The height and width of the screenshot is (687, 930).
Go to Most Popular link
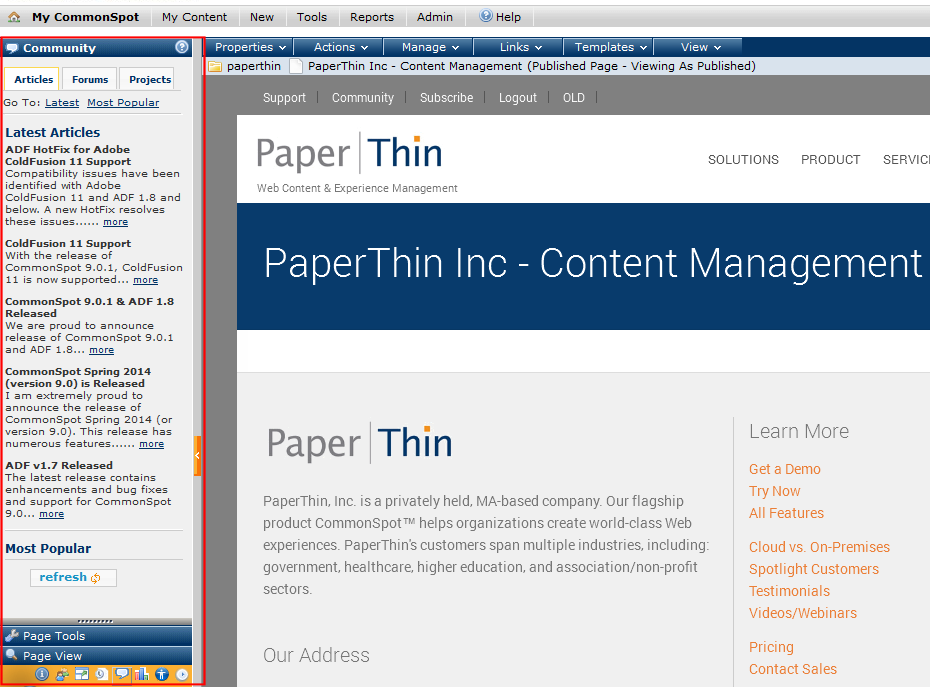pos(123,103)
